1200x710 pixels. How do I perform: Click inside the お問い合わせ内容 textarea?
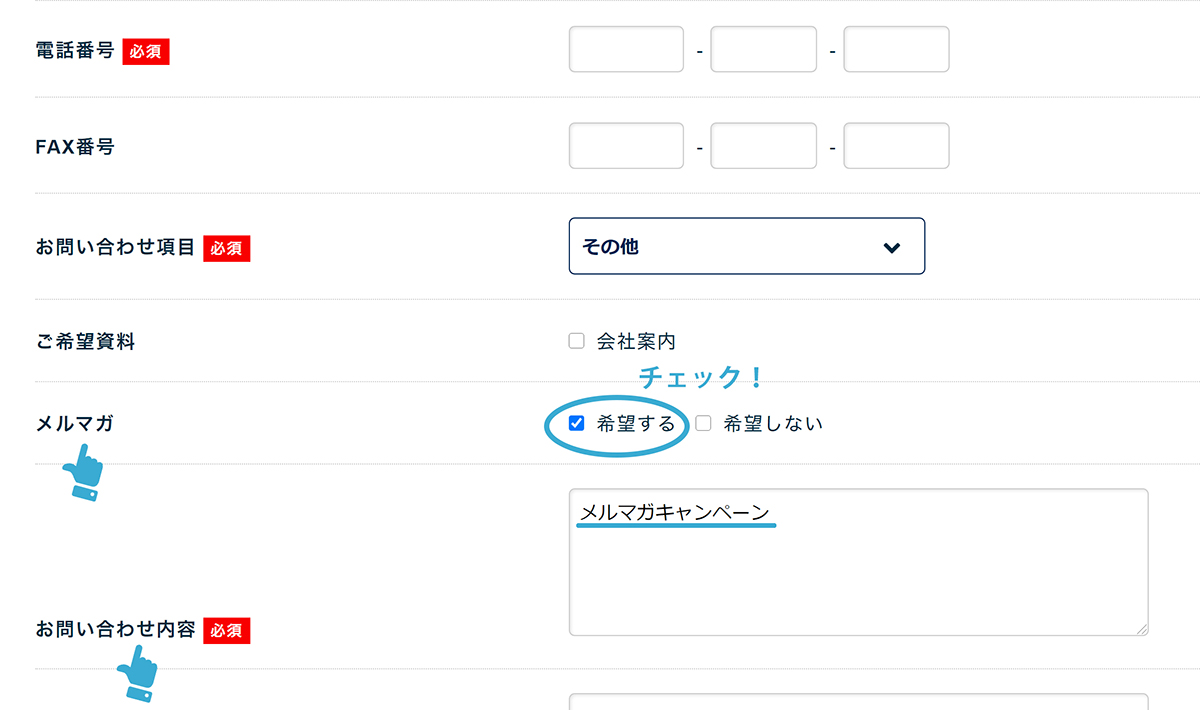click(x=859, y=562)
